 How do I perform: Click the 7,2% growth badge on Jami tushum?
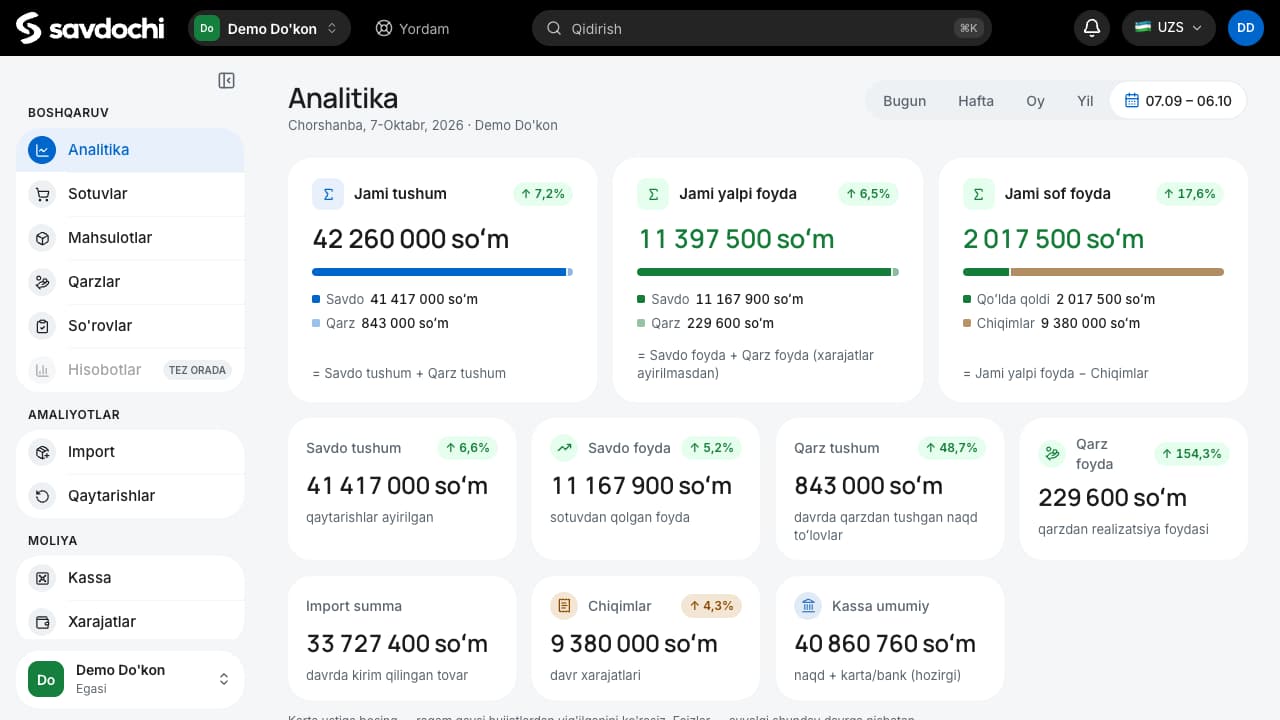coord(543,194)
